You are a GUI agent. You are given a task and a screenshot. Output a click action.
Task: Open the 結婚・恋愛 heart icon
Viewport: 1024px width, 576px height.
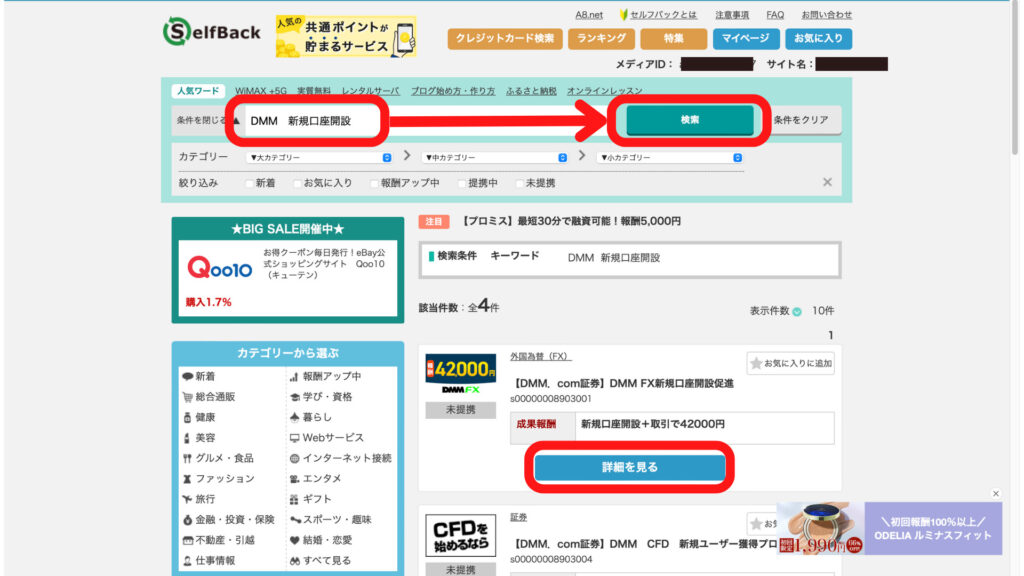coord(295,540)
